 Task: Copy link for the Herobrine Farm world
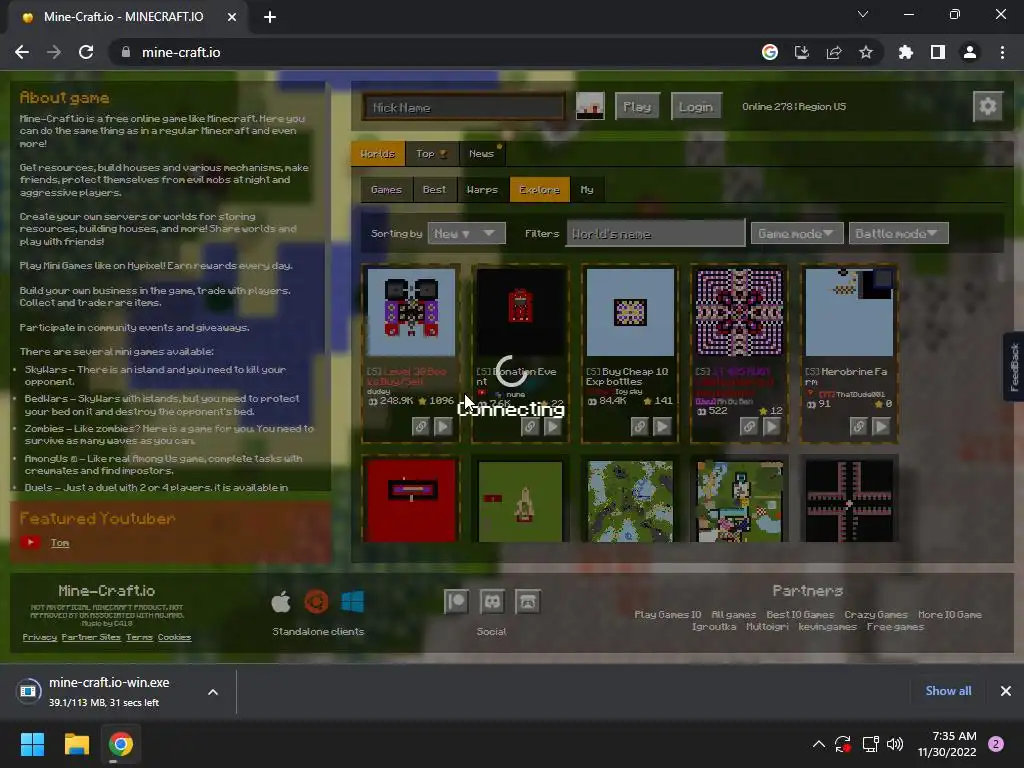click(858, 426)
